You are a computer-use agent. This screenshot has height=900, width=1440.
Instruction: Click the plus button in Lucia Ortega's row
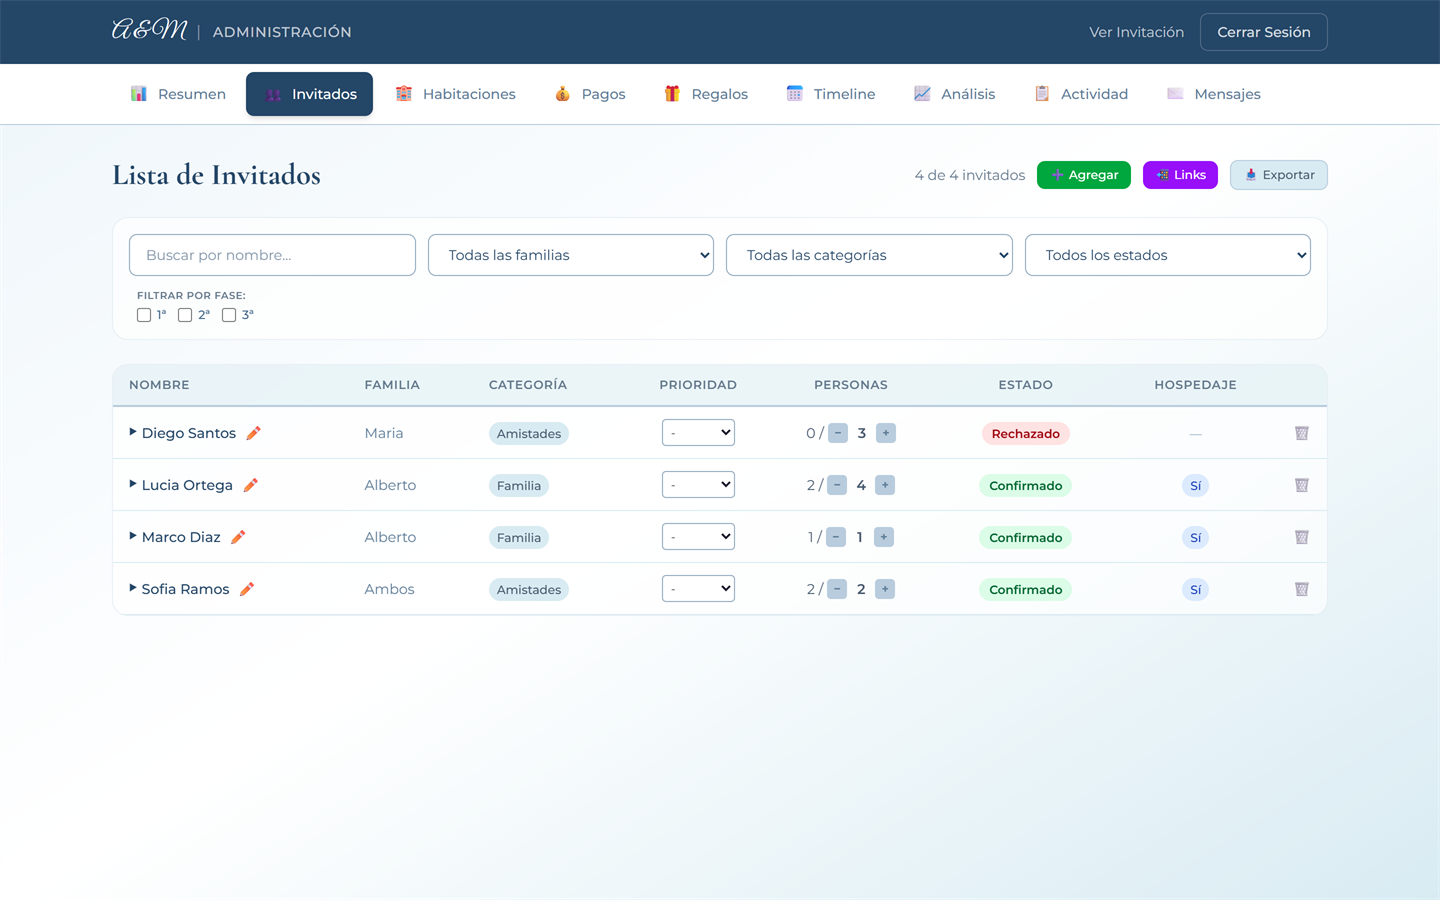[x=885, y=485]
